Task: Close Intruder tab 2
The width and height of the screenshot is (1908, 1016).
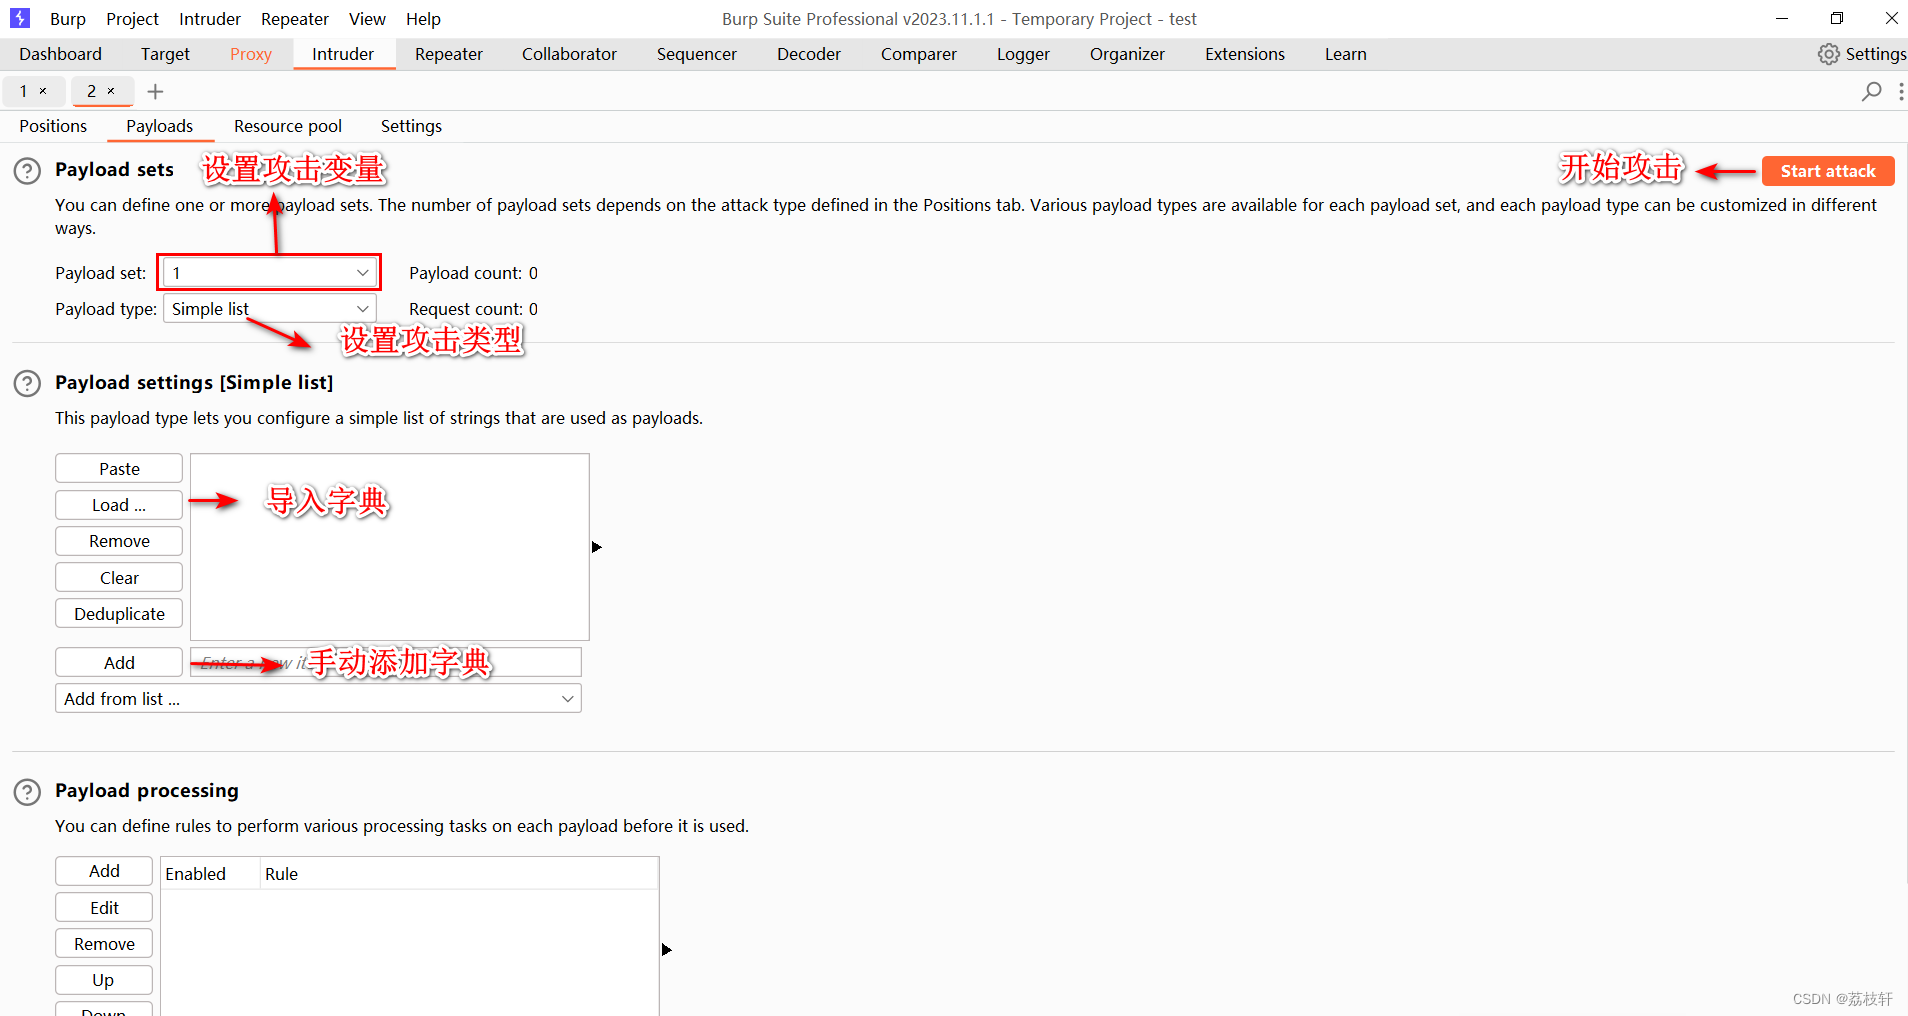Action: point(111,91)
